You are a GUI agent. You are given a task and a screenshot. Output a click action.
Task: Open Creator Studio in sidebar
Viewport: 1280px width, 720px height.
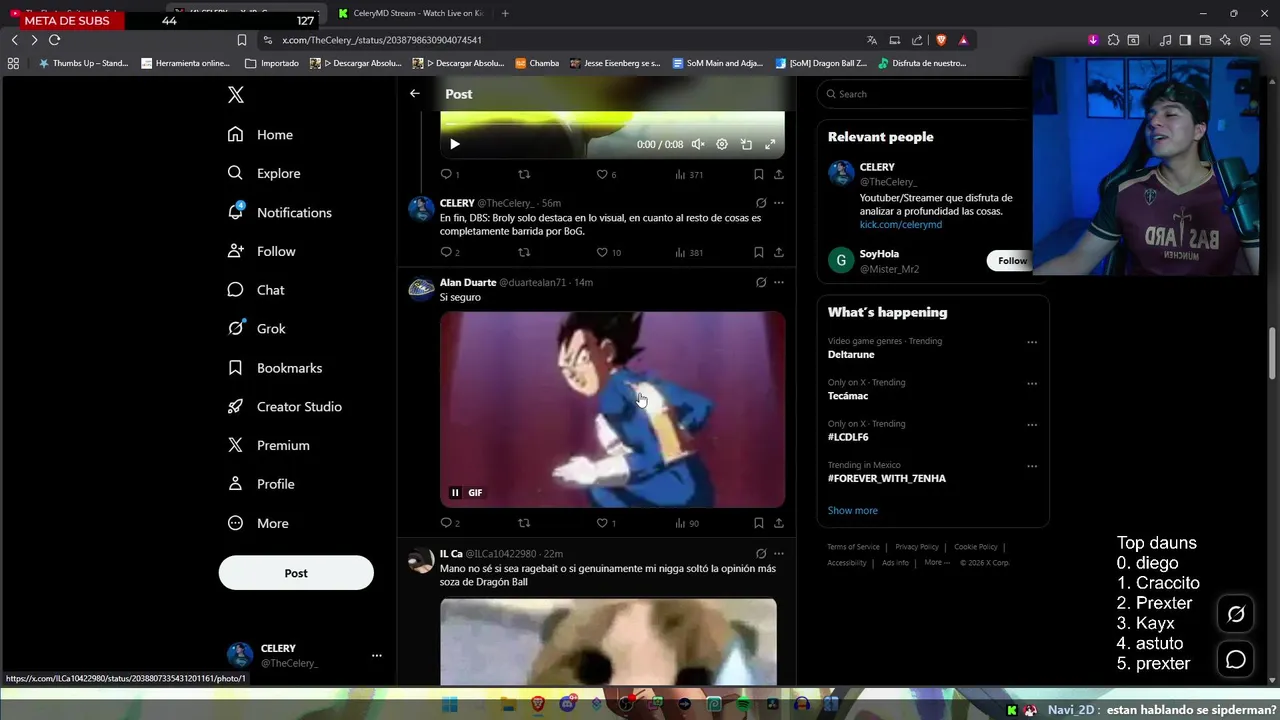pos(284,407)
